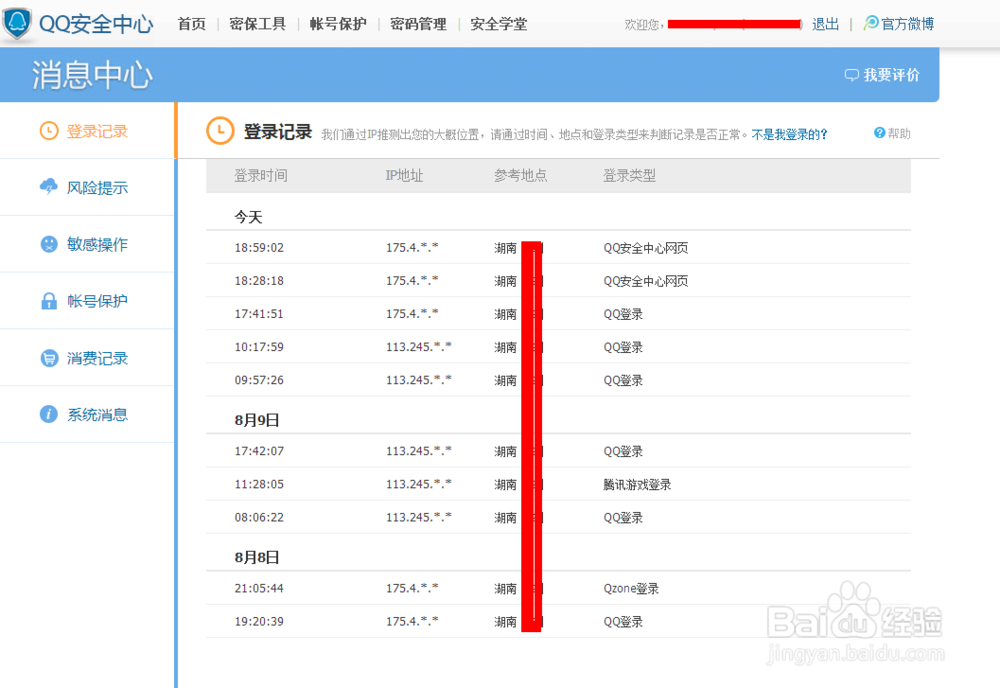Viewport: 1000px width, 688px height.
Task: Click the large clock icon in the 登录记录 heading
Action: [x=220, y=131]
